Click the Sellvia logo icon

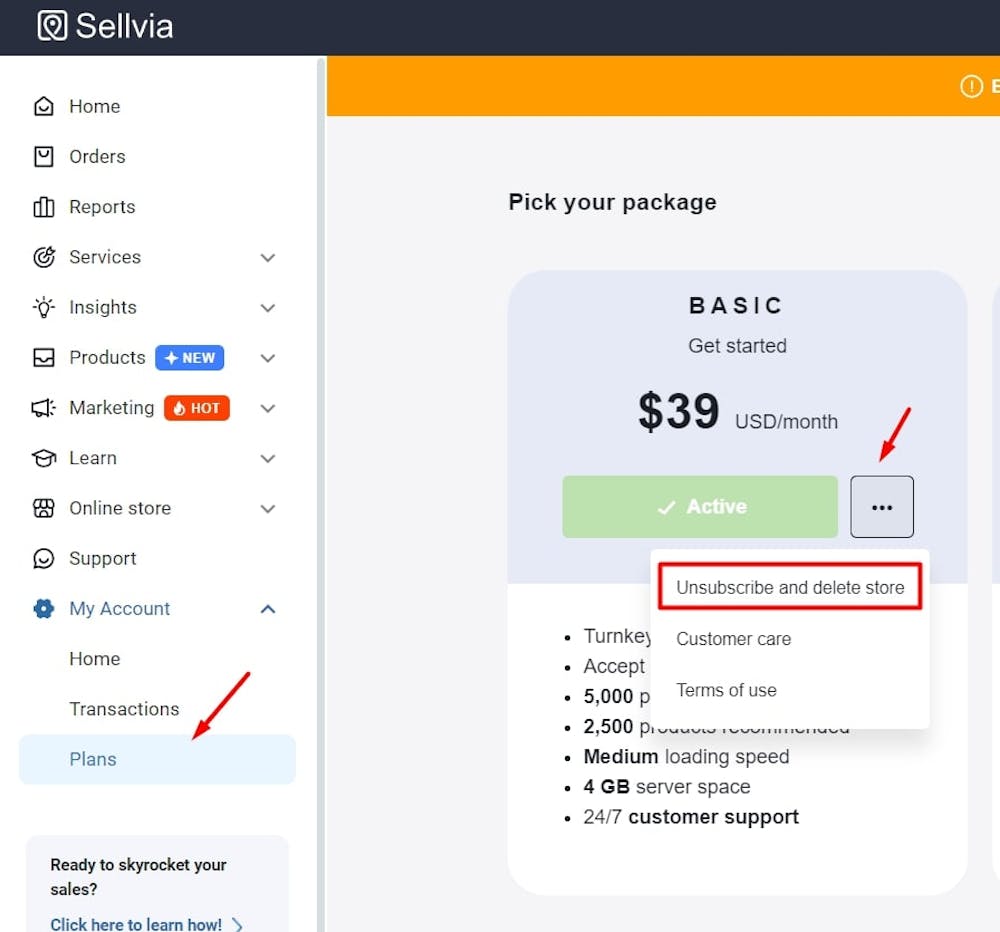pos(52,25)
